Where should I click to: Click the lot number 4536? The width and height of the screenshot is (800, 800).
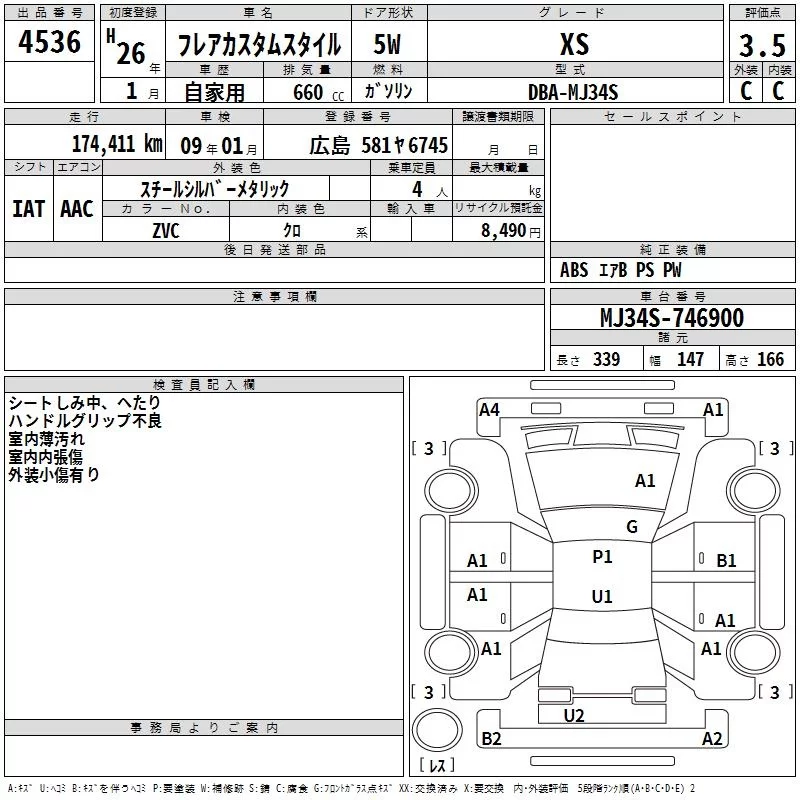click(50, 43)
